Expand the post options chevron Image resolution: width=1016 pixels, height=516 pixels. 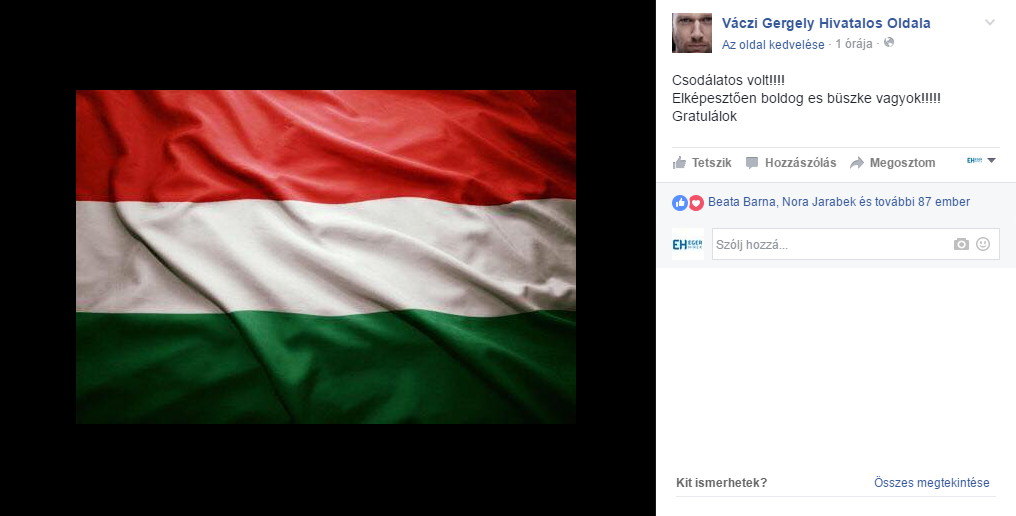989,23
